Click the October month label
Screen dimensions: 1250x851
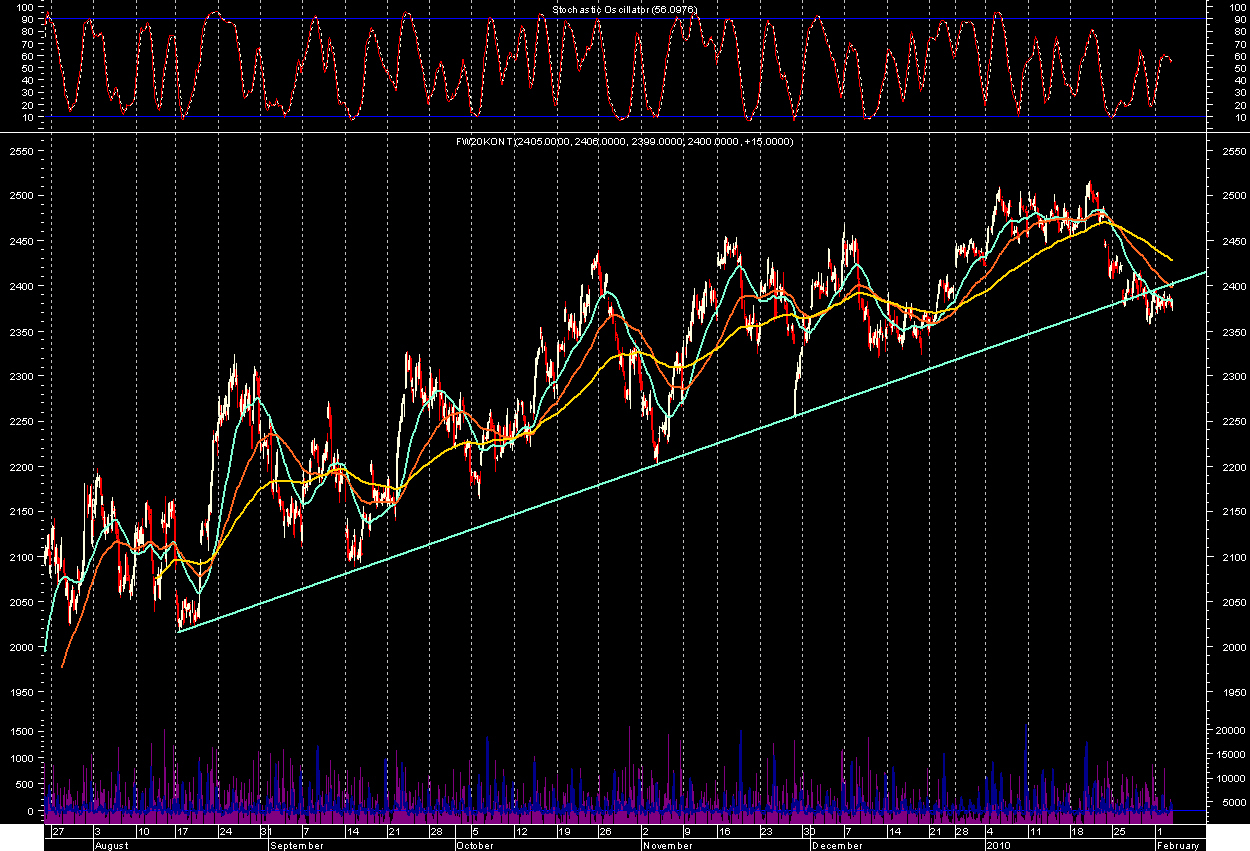(475, 845)
